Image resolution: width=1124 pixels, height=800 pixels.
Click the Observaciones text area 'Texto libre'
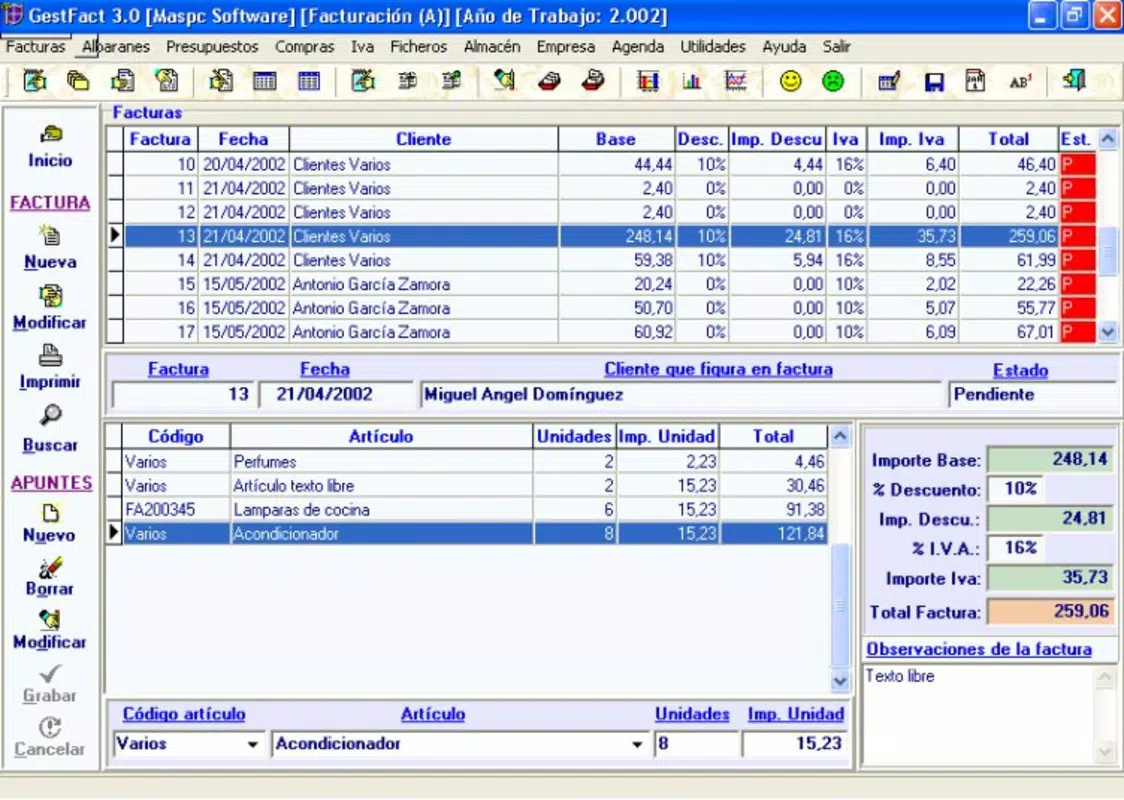coord(979,713)
